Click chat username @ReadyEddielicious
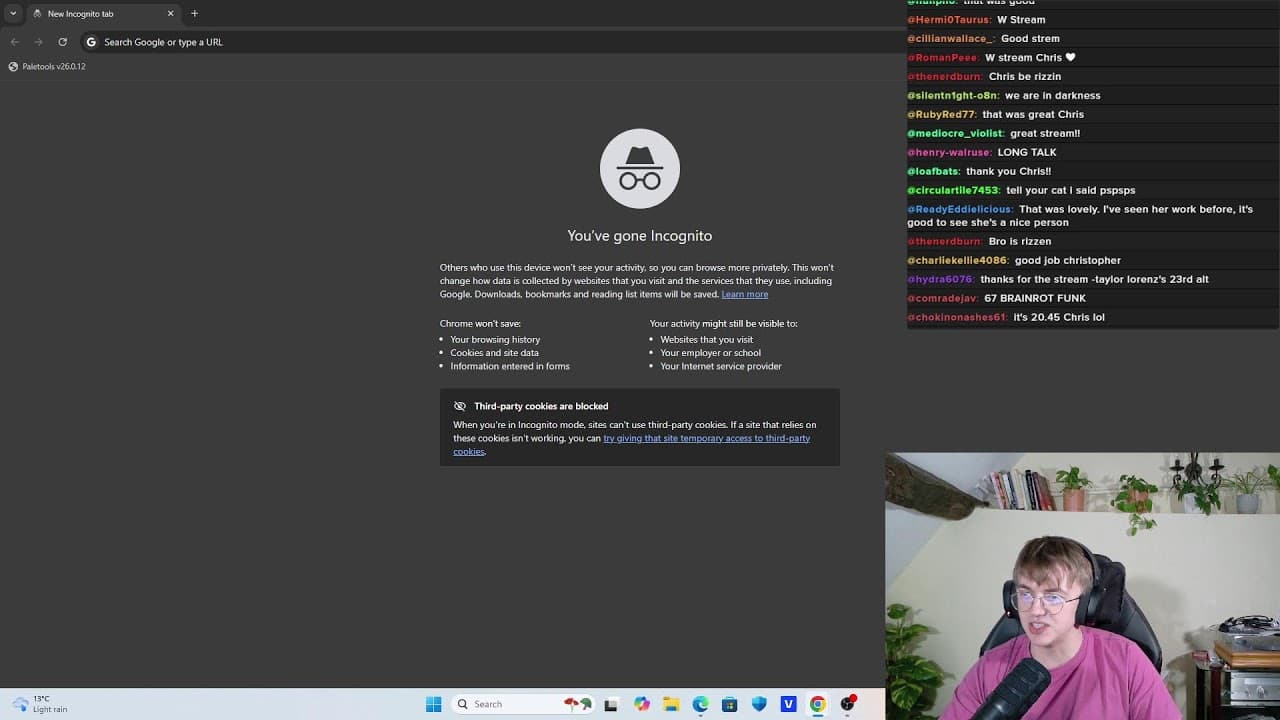Viewport: 1280px width, 720px height. [x=960, y=210]
